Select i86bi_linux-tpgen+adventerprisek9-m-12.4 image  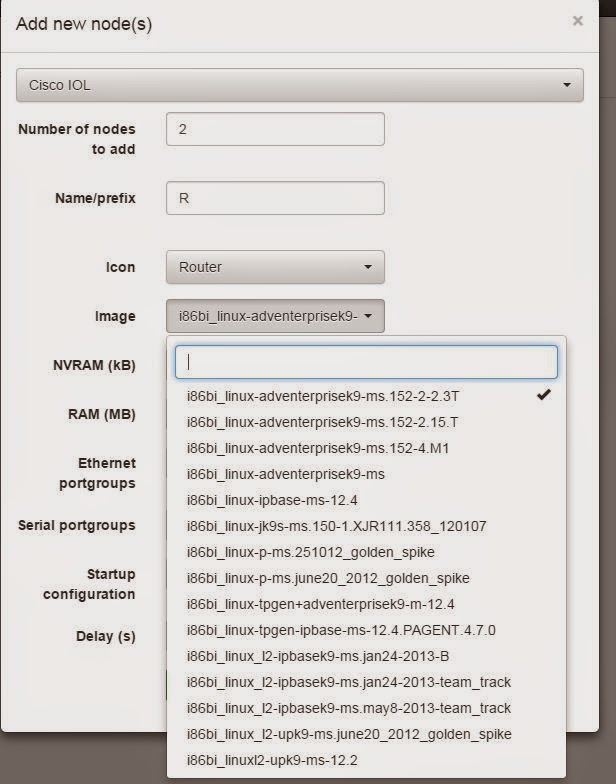366,604
